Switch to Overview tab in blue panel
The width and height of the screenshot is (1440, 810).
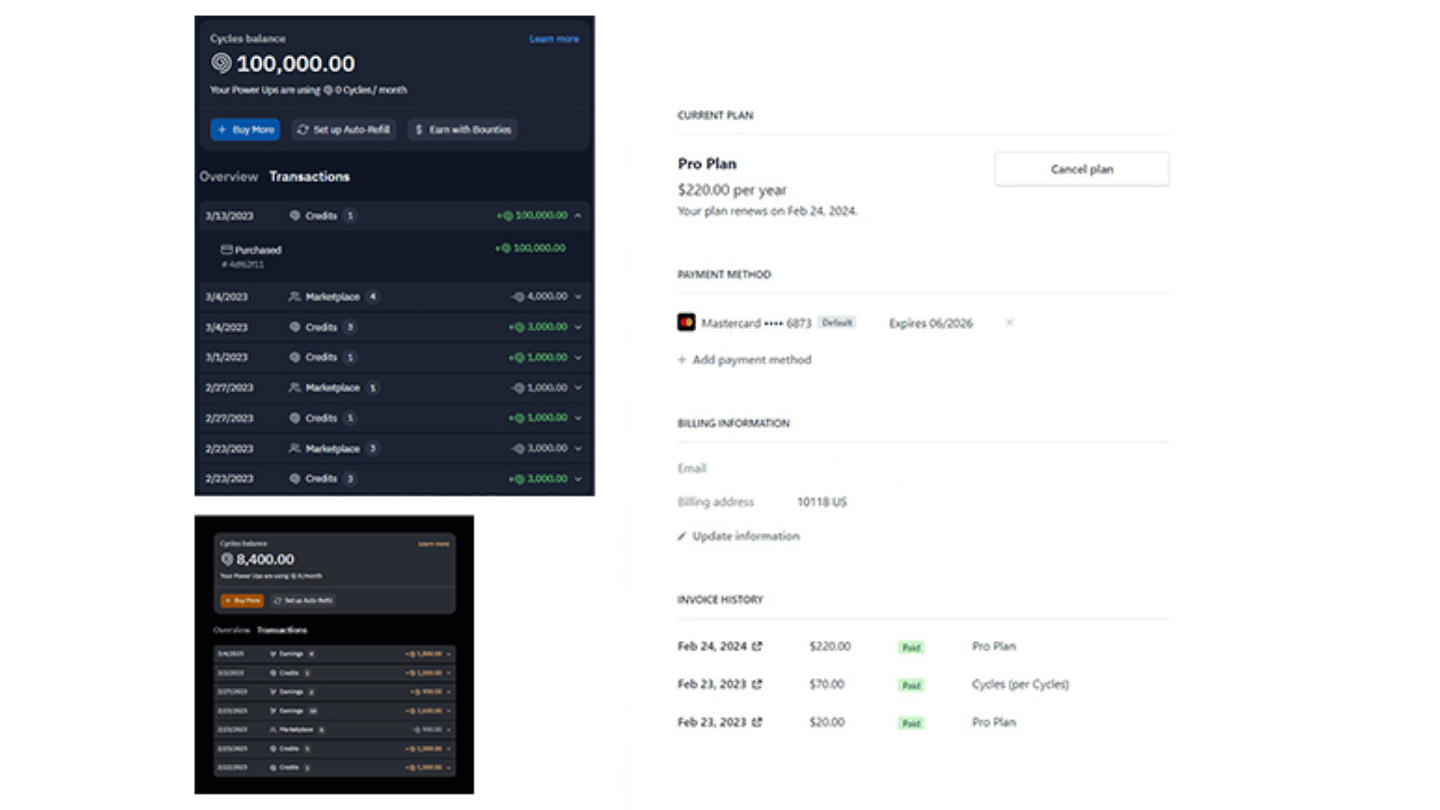(228, 177)
